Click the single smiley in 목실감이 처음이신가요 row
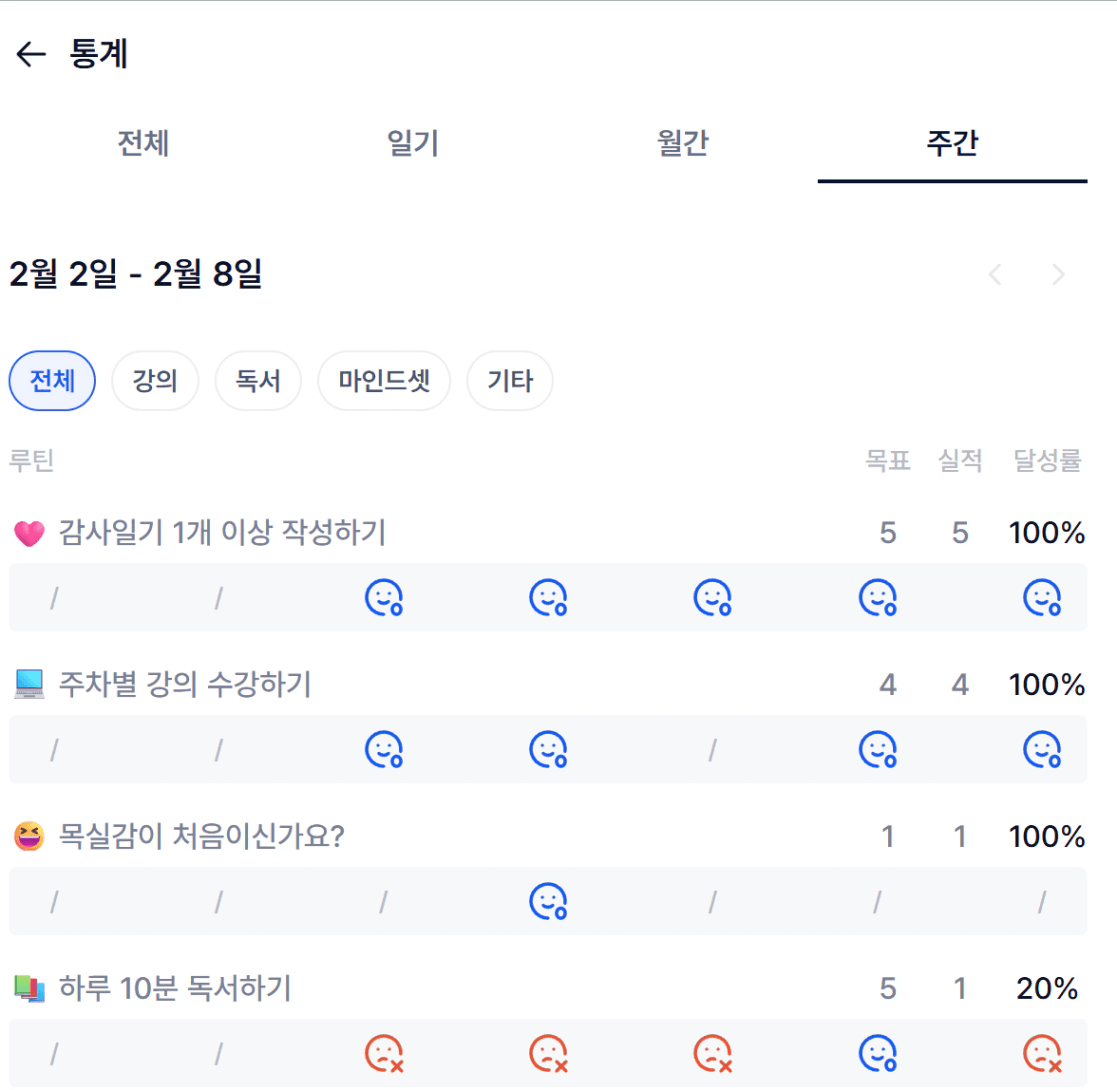This screenshot has height=1090, width=1117. tap(548, 902)
